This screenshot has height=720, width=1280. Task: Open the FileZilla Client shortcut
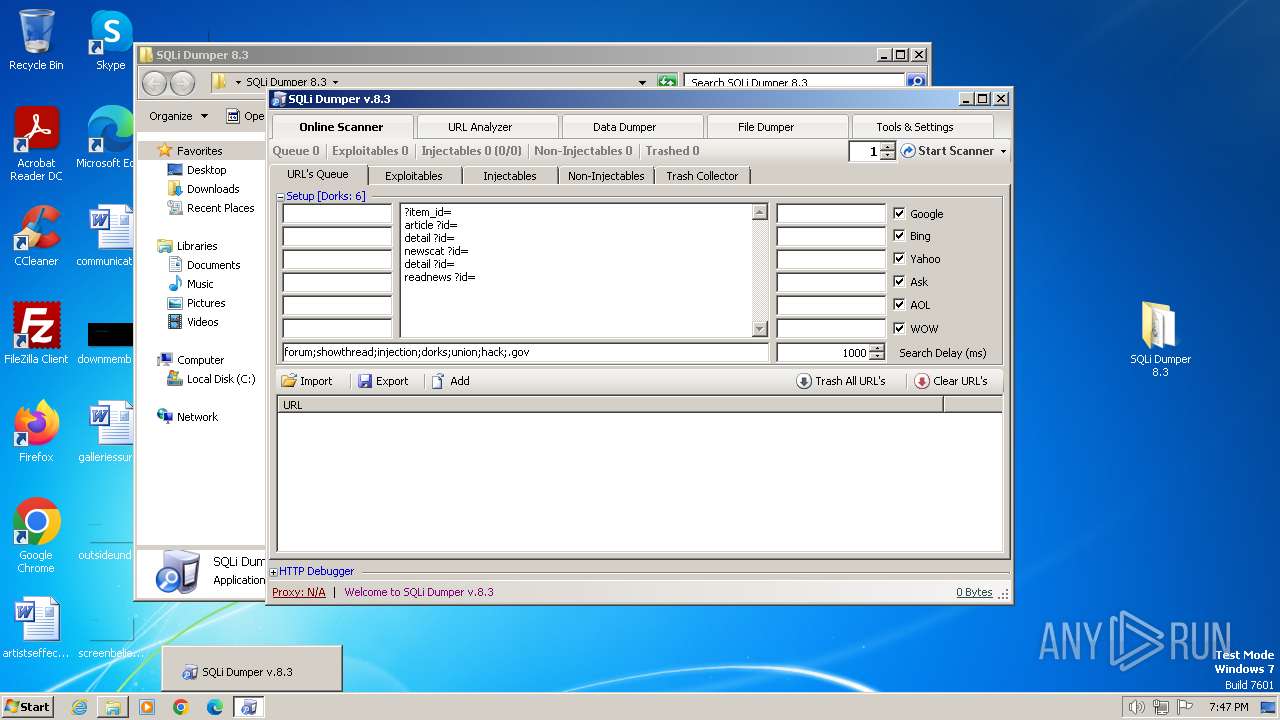tap(36, 333)
